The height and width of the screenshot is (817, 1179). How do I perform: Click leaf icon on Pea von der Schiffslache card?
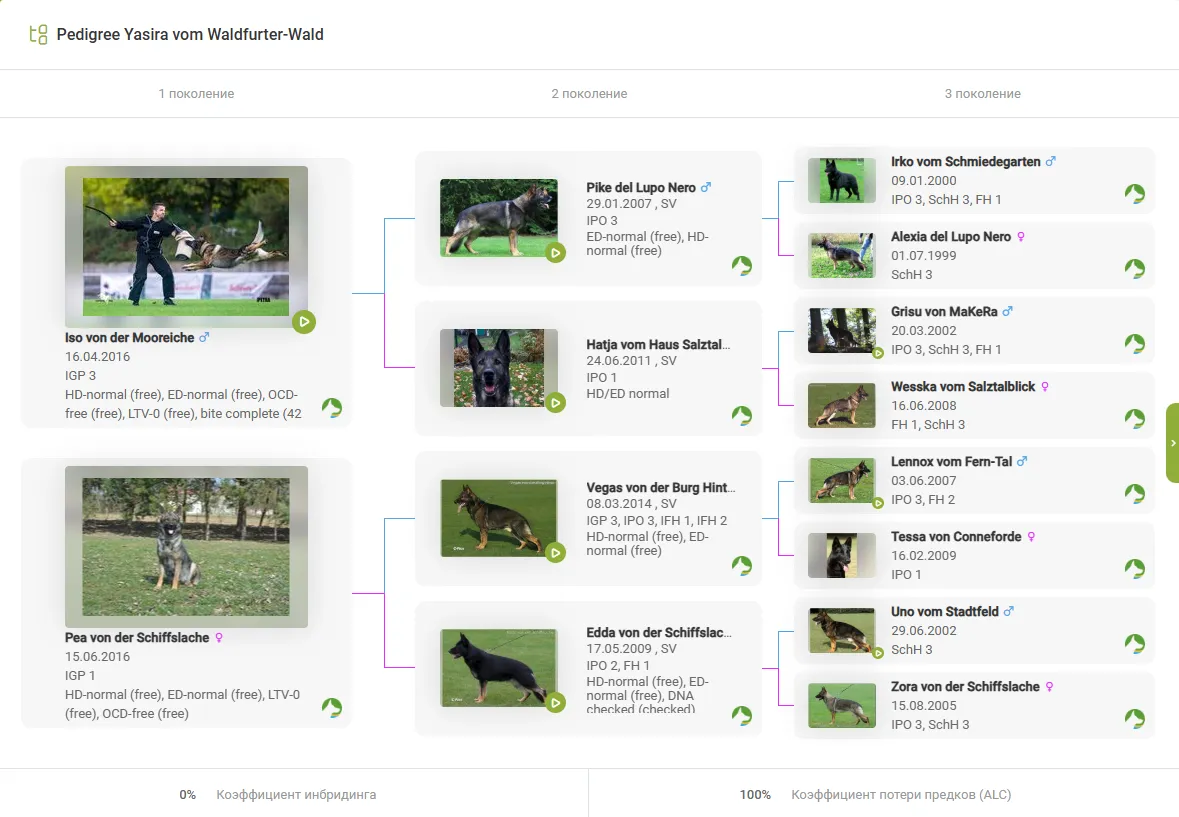pos(332,708)
